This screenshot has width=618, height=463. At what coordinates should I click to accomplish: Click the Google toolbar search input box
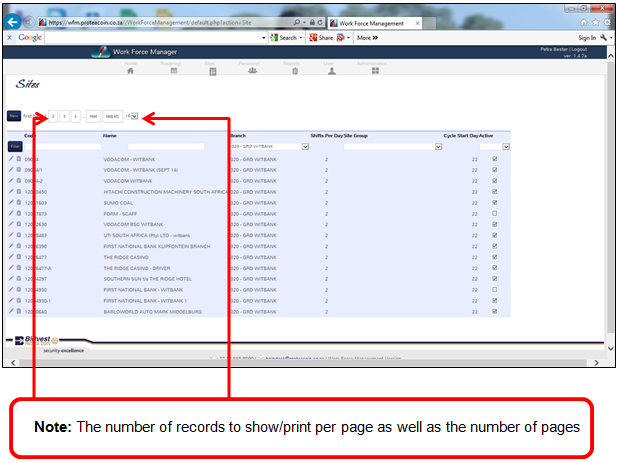click(153, 38)
